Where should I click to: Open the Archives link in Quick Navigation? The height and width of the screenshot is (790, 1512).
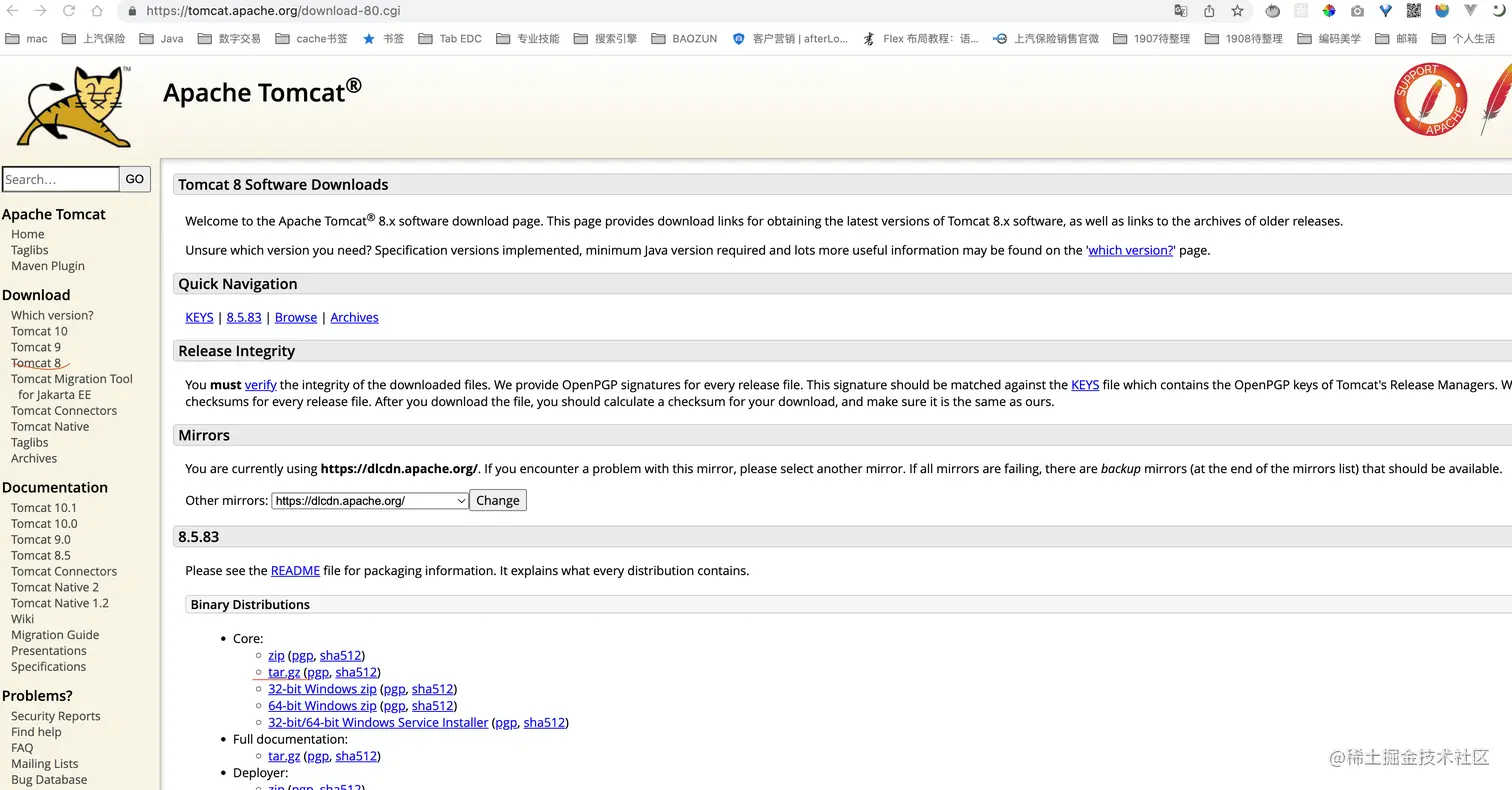tap(354, 317)
